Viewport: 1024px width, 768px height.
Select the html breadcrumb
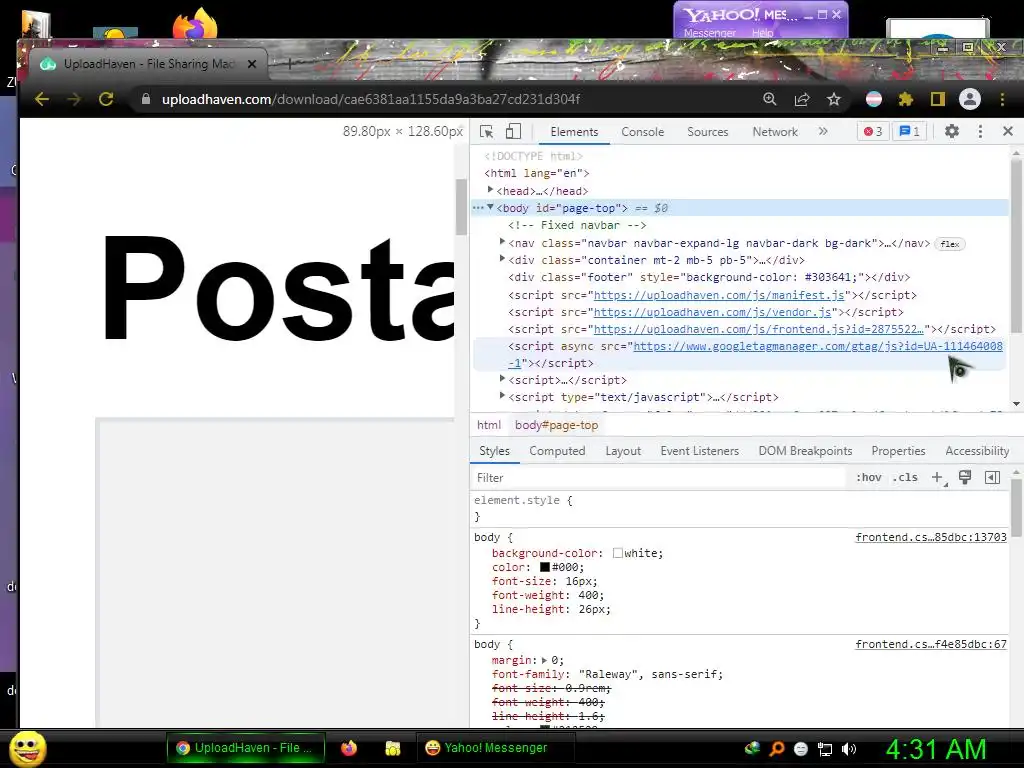pyautogui.click(x=489, y=425)
